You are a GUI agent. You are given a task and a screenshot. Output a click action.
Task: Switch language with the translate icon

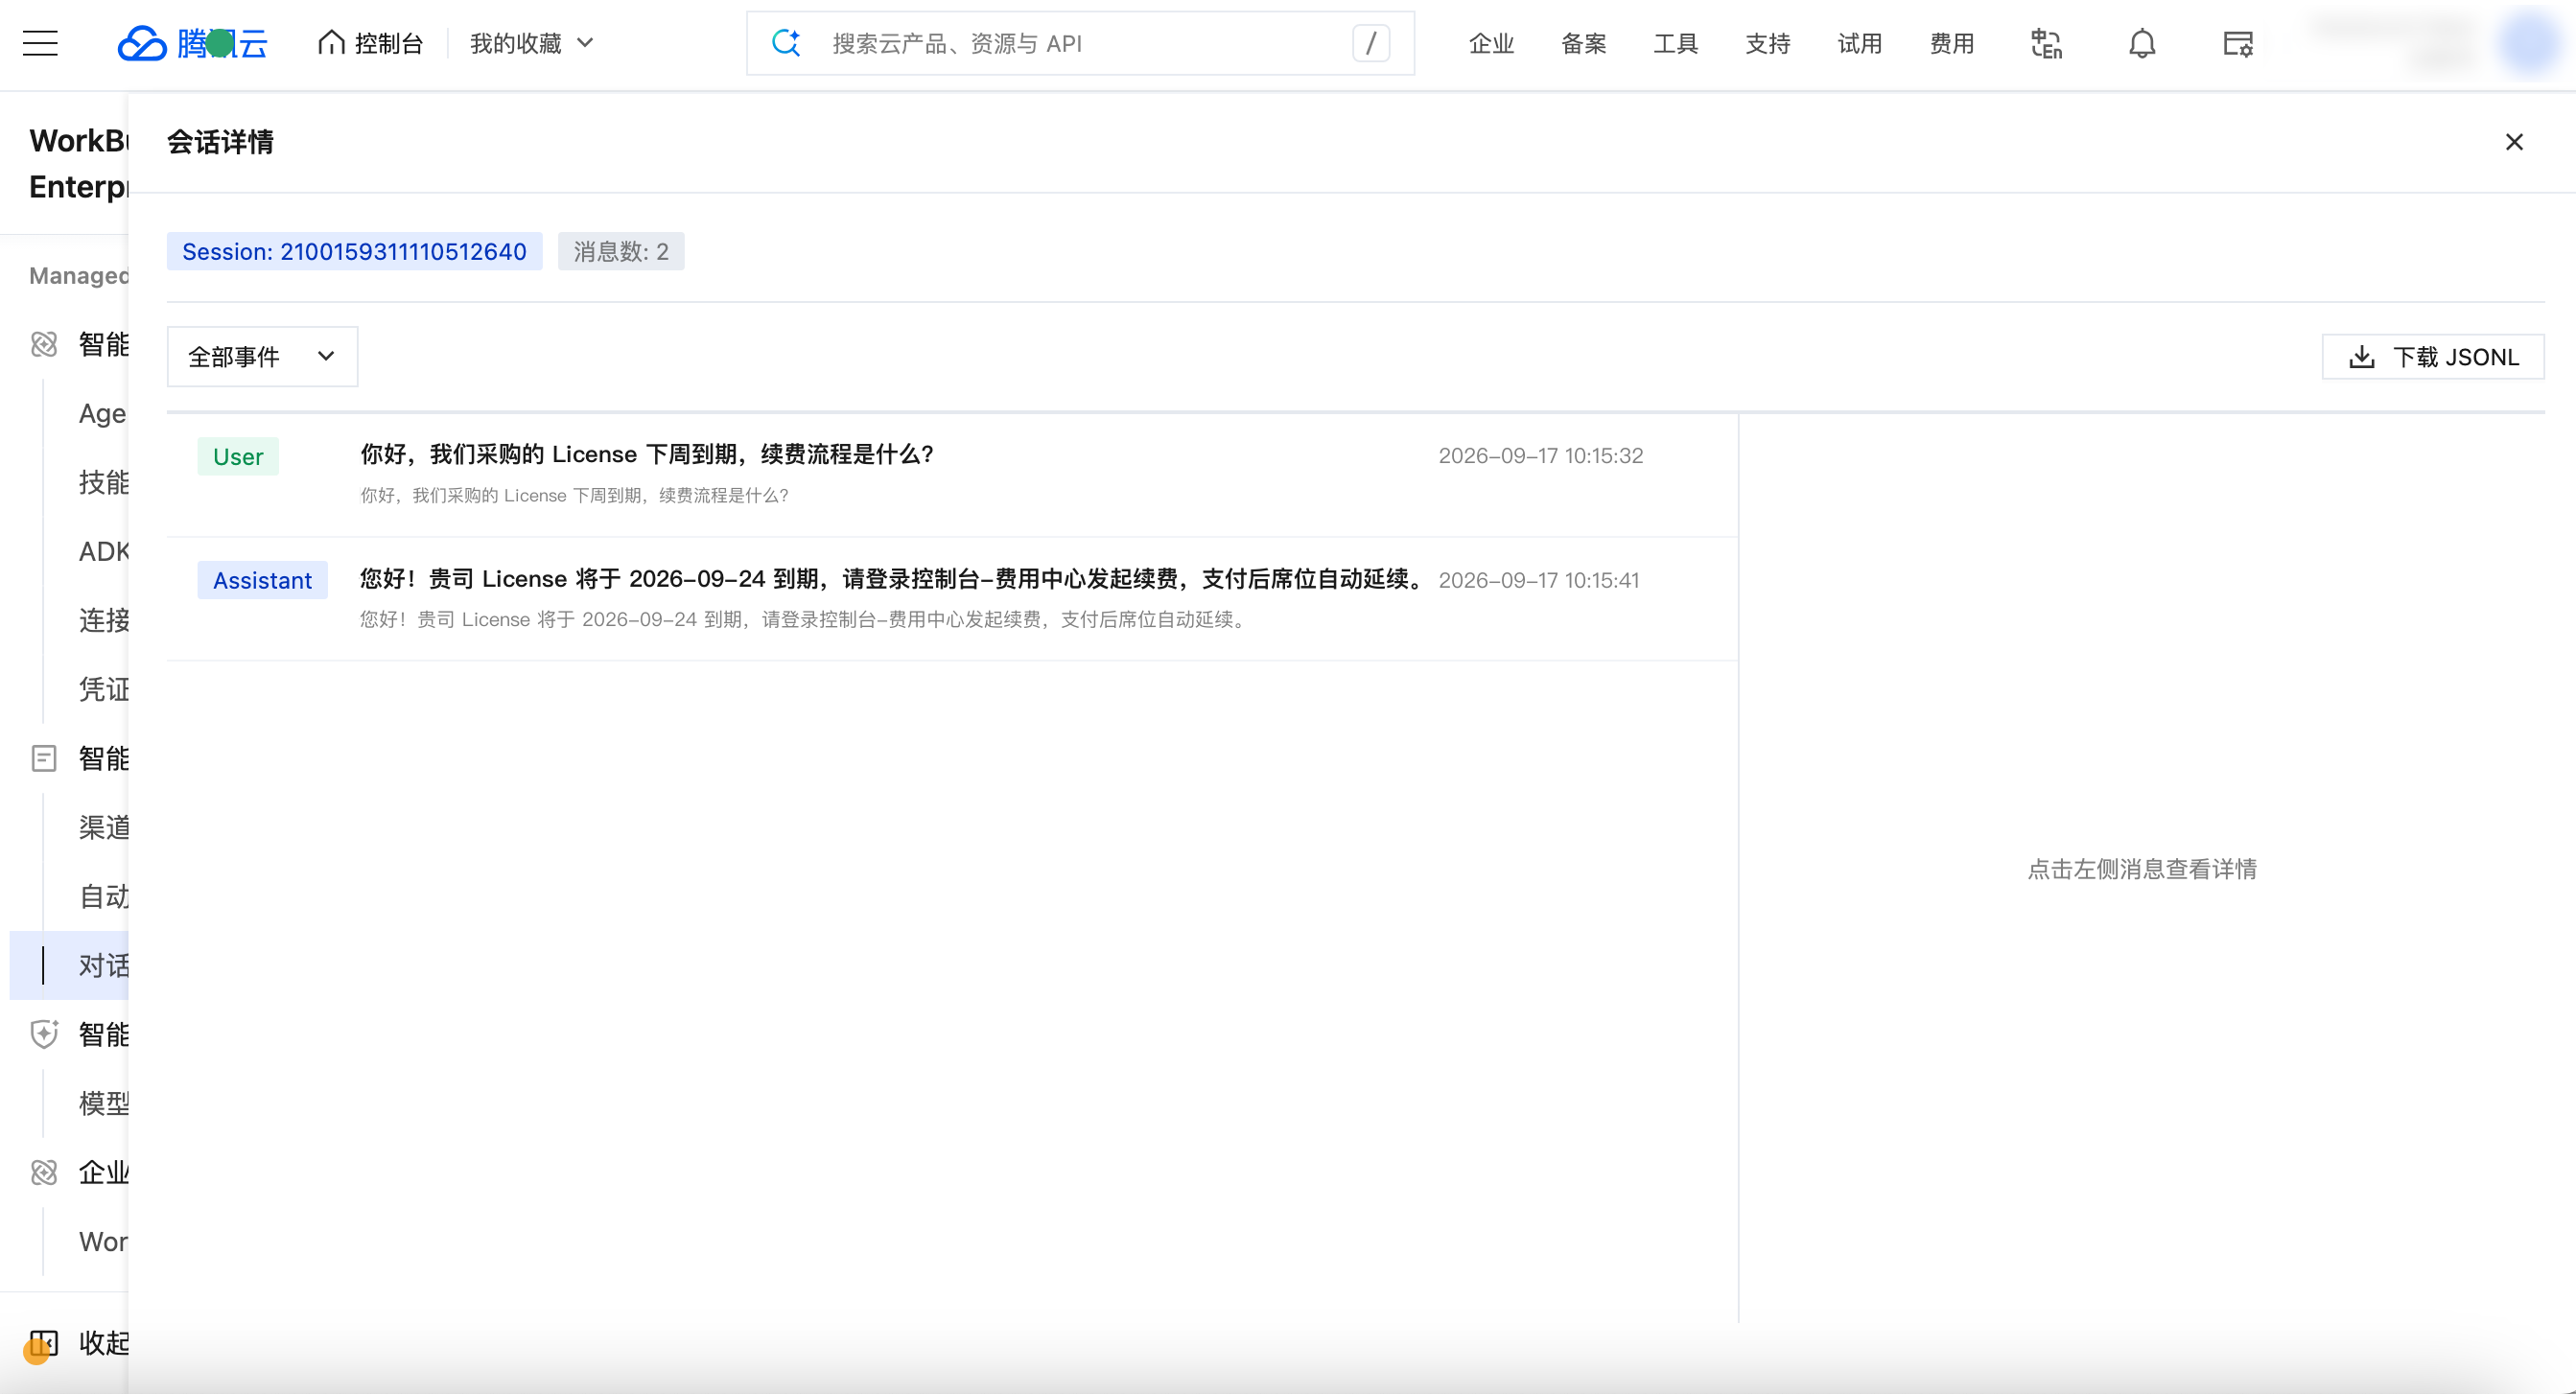coord(2046,43)
